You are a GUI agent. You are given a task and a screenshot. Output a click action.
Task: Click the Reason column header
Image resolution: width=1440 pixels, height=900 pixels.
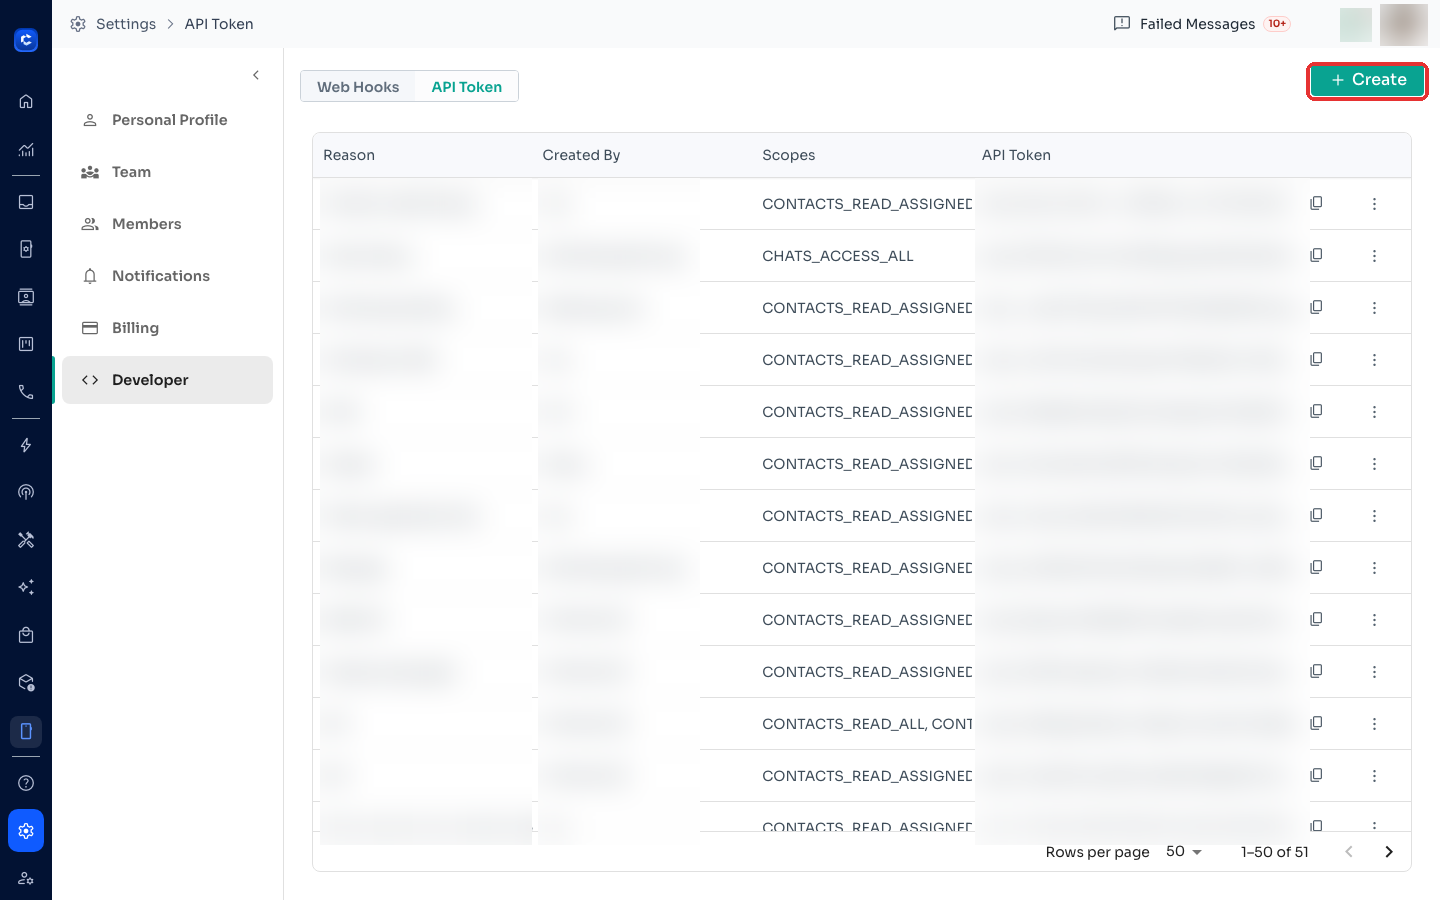(349, 155)
